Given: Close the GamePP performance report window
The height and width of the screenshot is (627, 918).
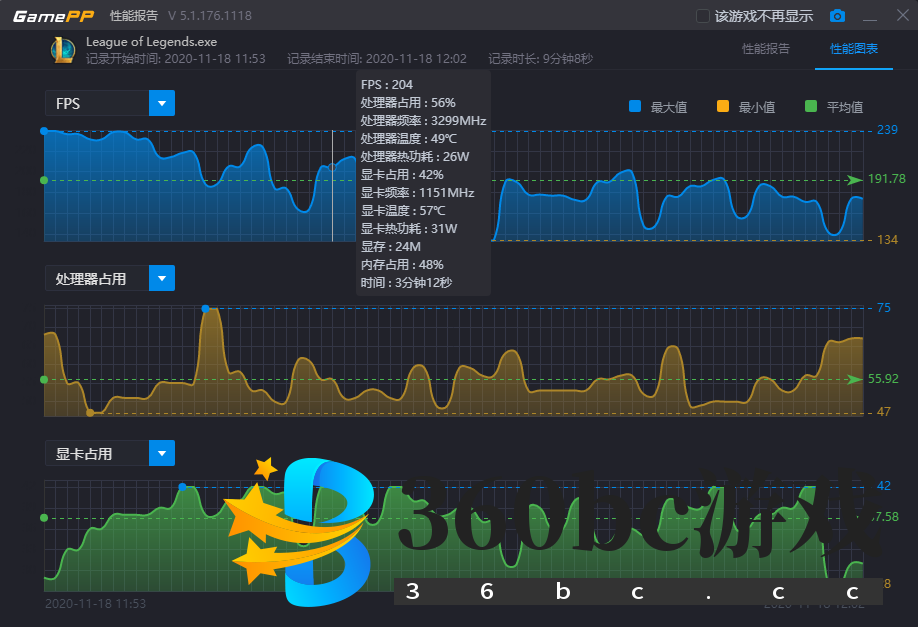Looking at the screenshot, I should 899,16.
